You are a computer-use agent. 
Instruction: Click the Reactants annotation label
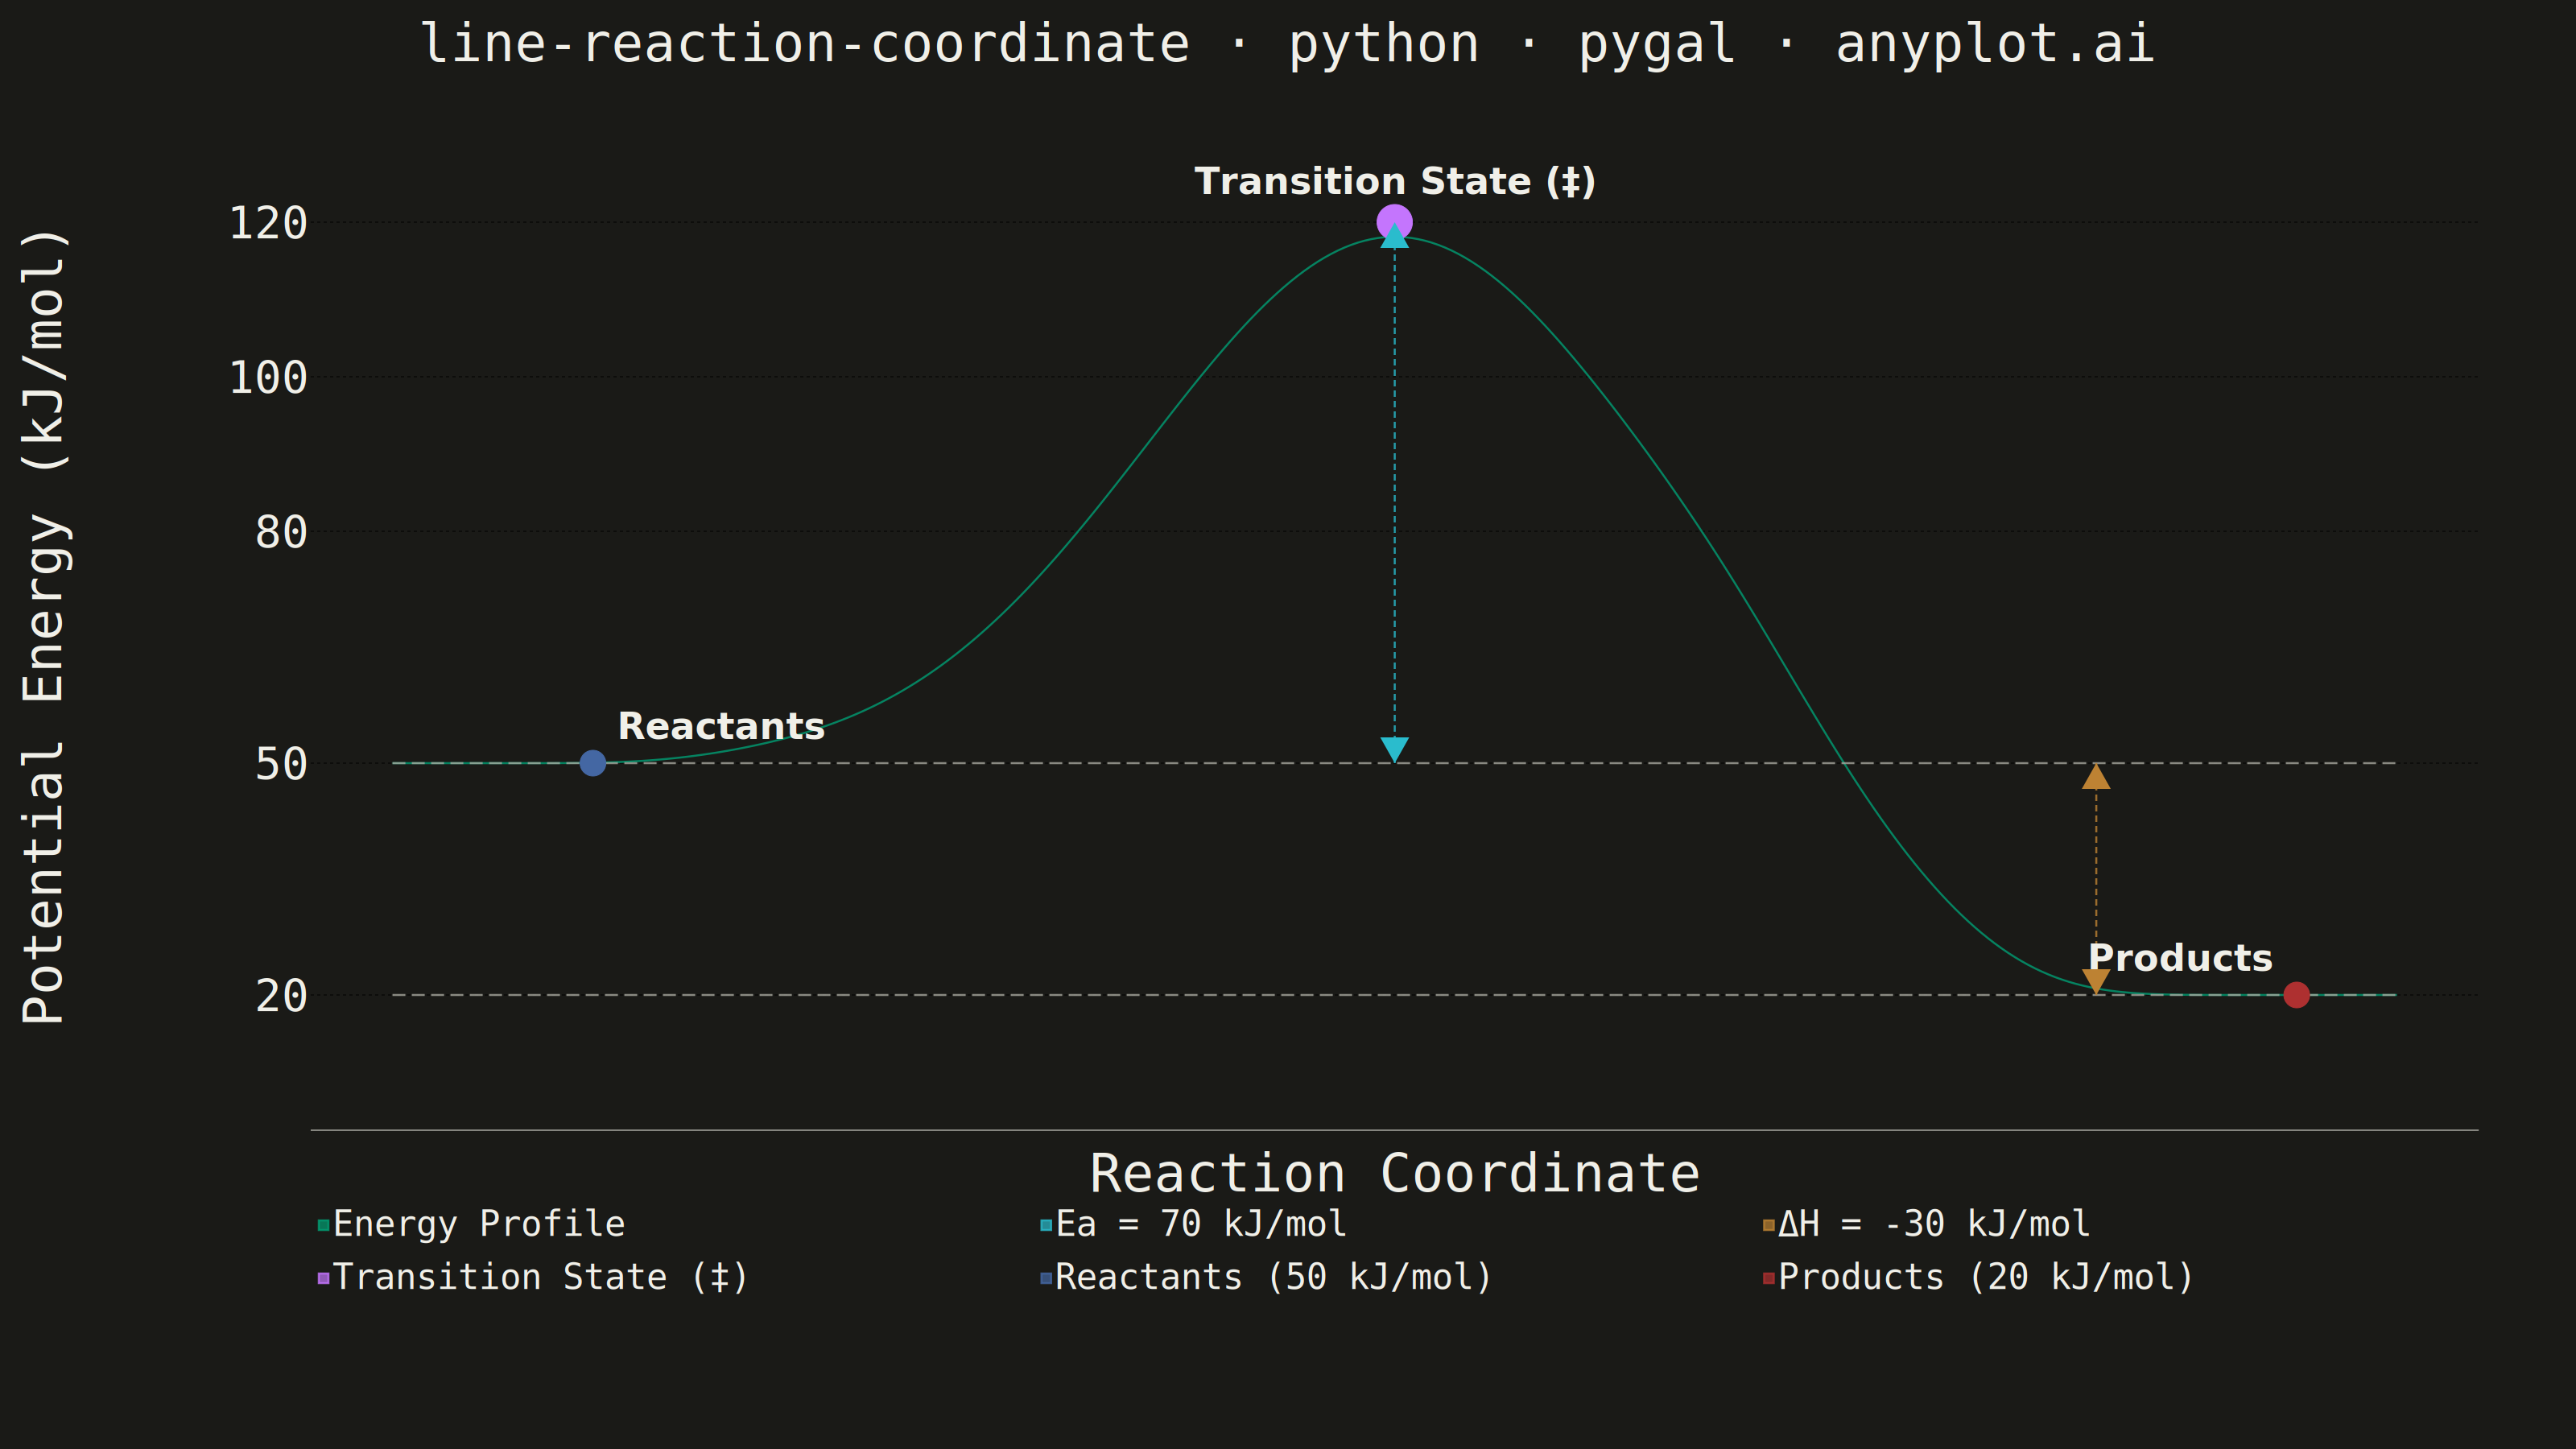pyautogui.click(x=721, y=726)
